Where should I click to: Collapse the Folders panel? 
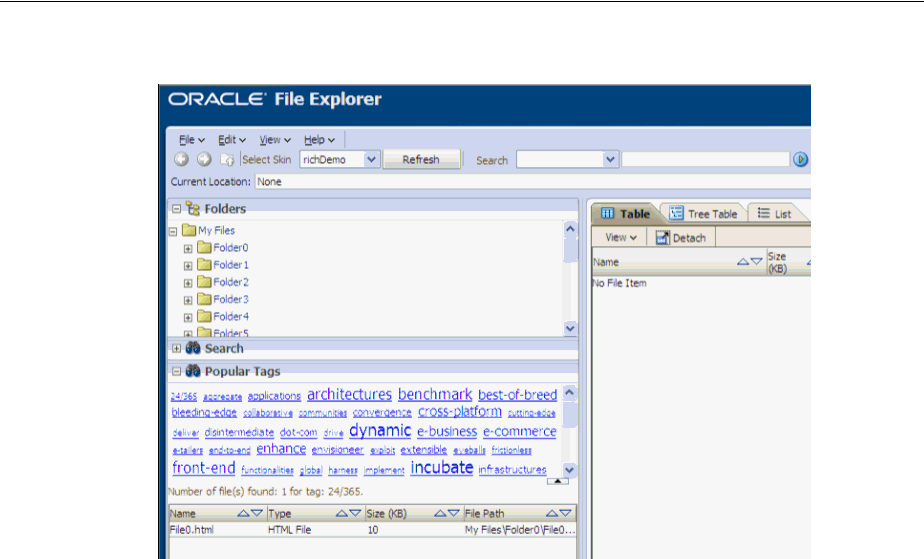pos(176,209)
